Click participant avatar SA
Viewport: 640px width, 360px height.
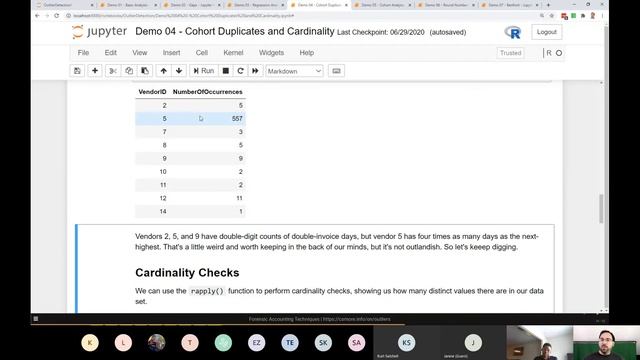[x=356, y=343]
